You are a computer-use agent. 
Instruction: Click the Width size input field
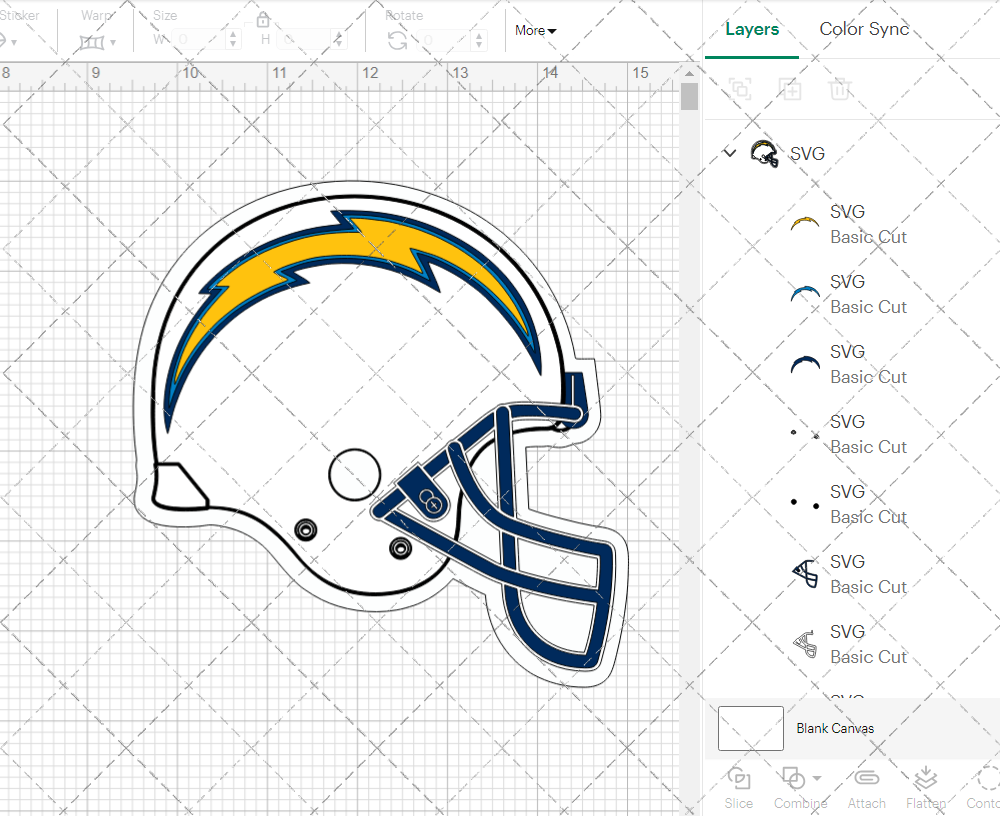(201, 40)
